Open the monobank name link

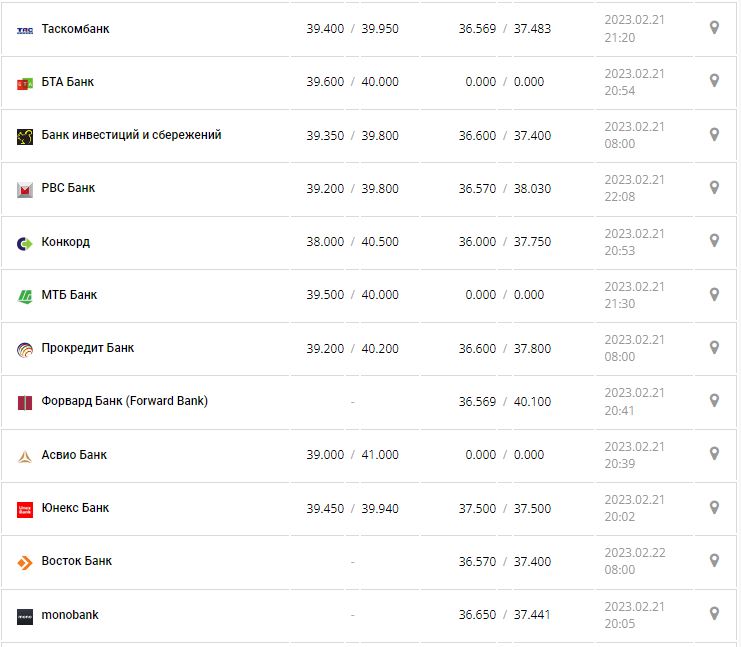click(x=70, y=615)
